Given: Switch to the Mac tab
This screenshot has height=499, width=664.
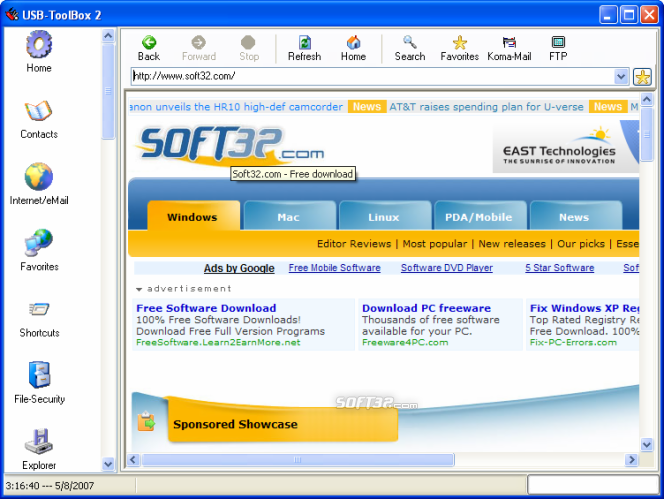Looking at the screenshot, I should click(289, 216).
